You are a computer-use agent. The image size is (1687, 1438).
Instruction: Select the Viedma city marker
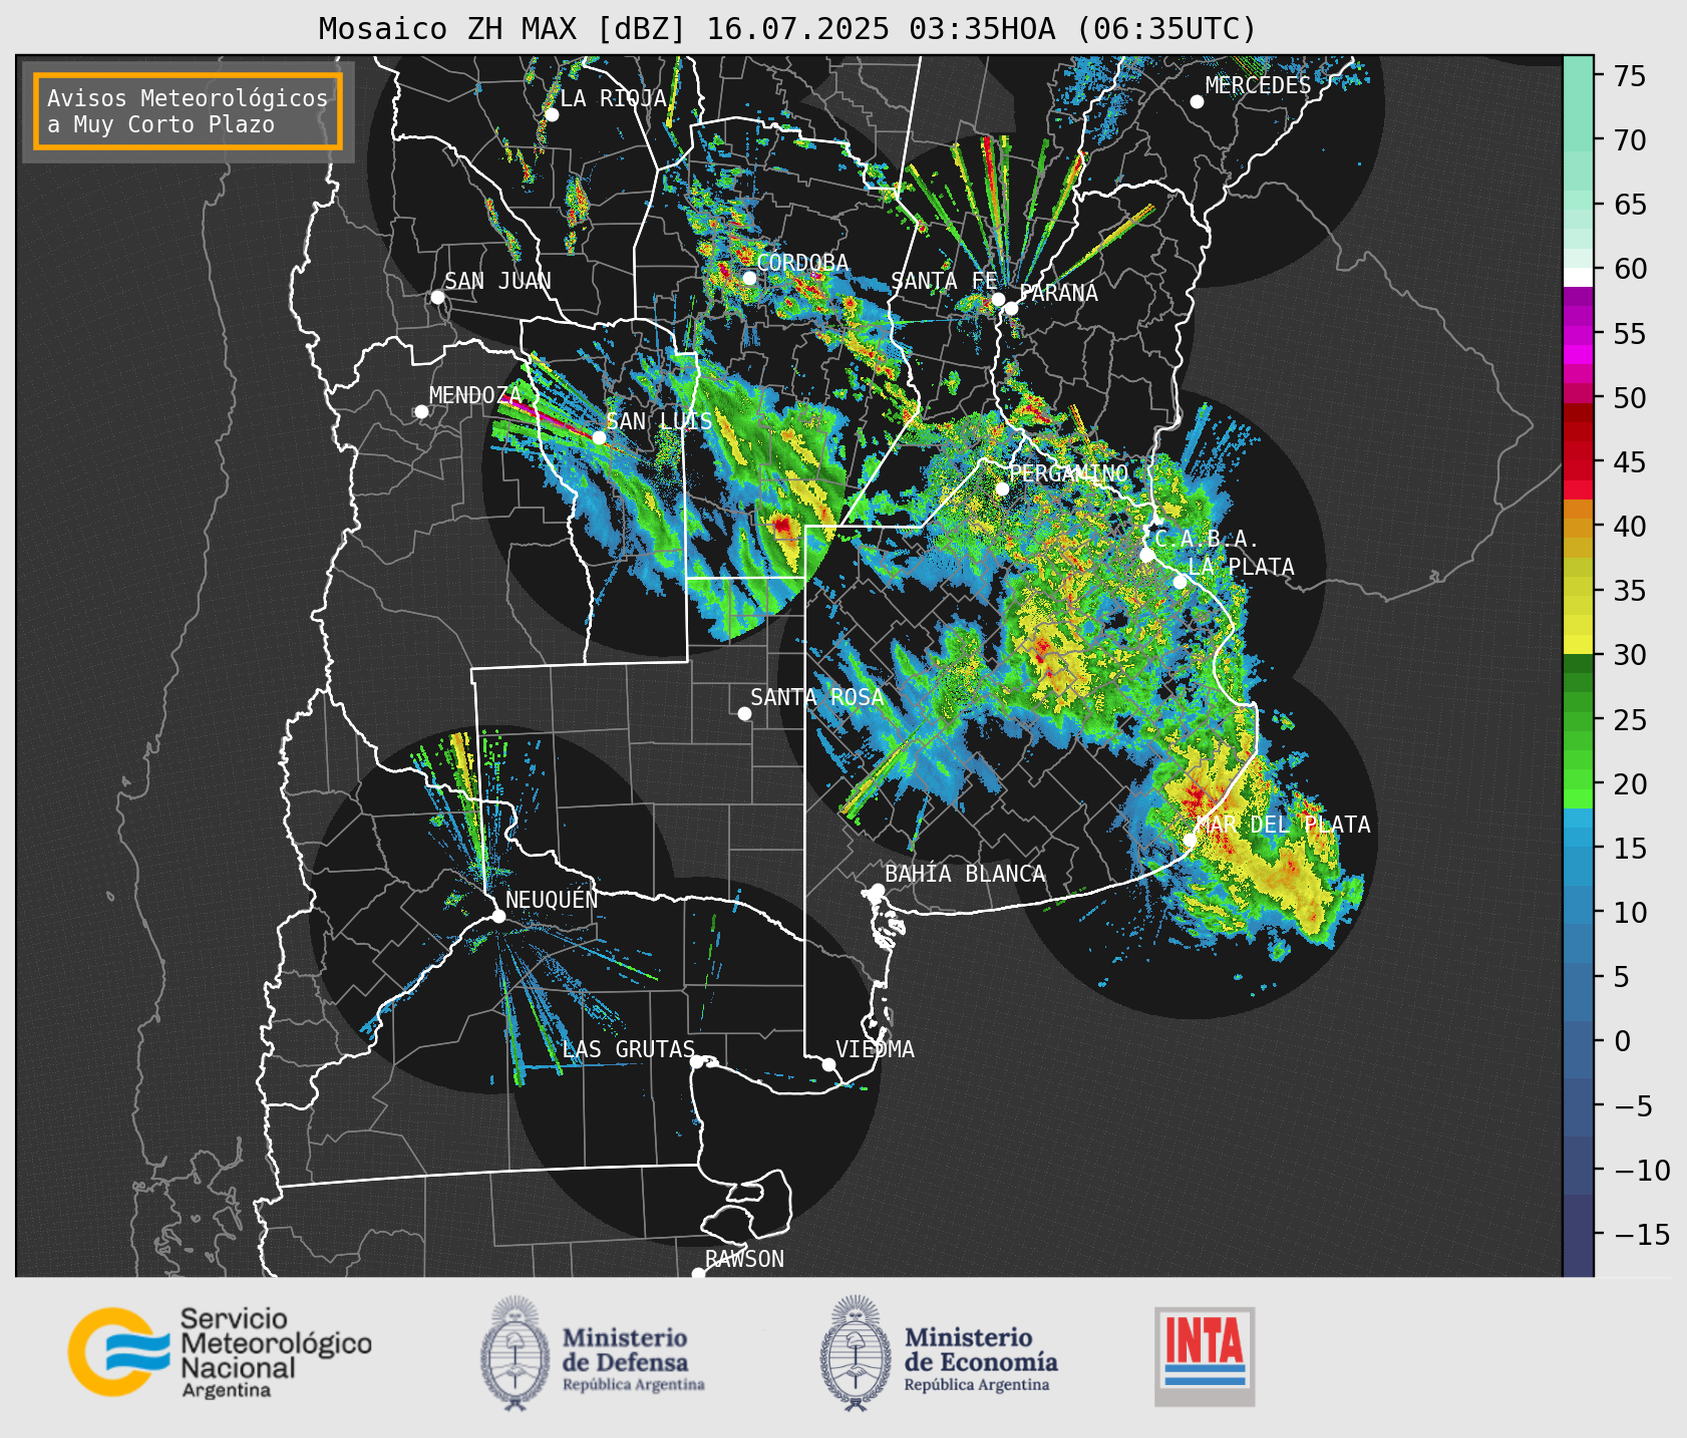(828, 1064)
